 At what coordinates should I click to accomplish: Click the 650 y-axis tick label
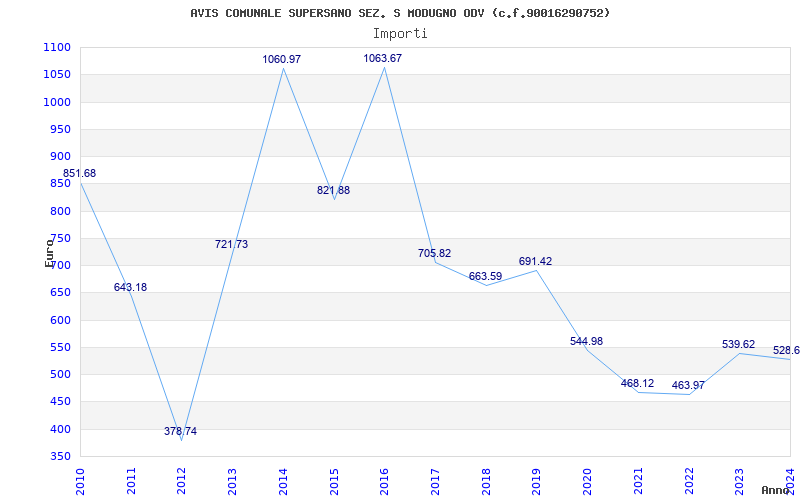60,293
